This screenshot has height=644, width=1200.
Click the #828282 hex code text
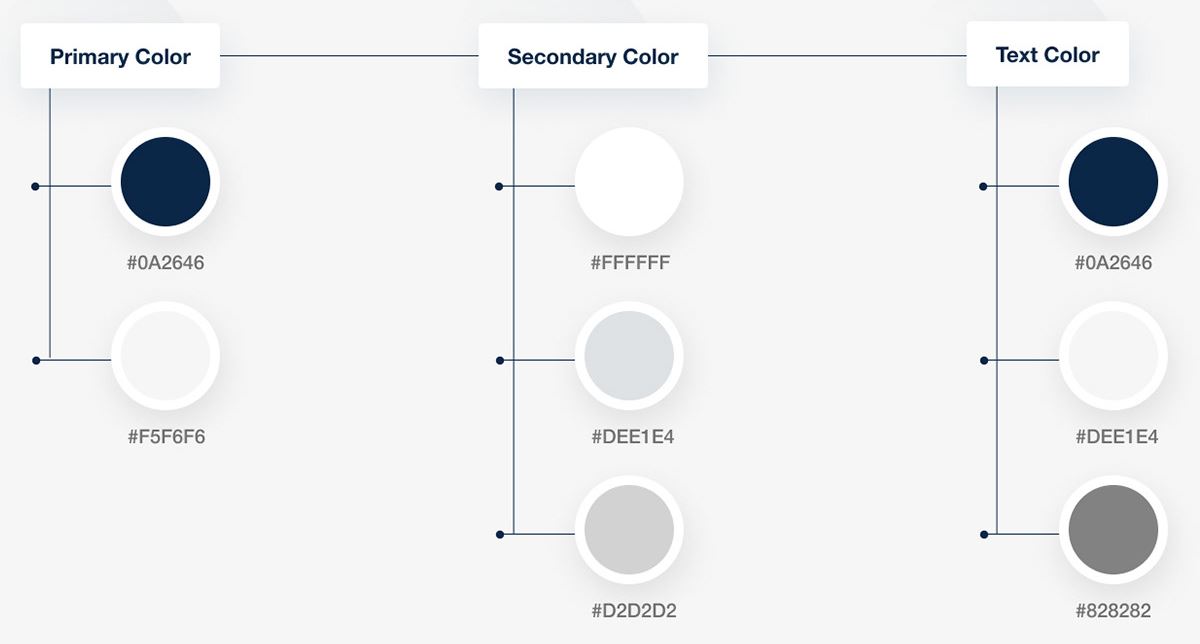click(x=1114, y=610)
